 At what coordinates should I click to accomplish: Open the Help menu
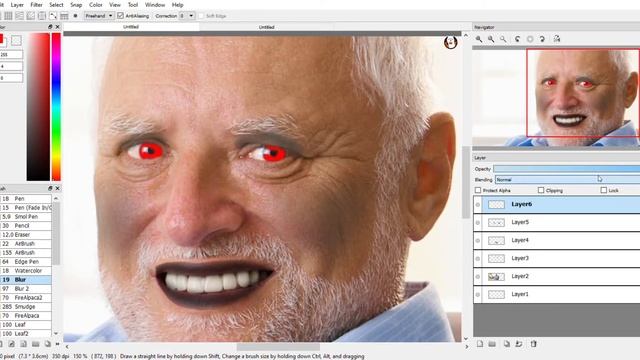point(177,5)
